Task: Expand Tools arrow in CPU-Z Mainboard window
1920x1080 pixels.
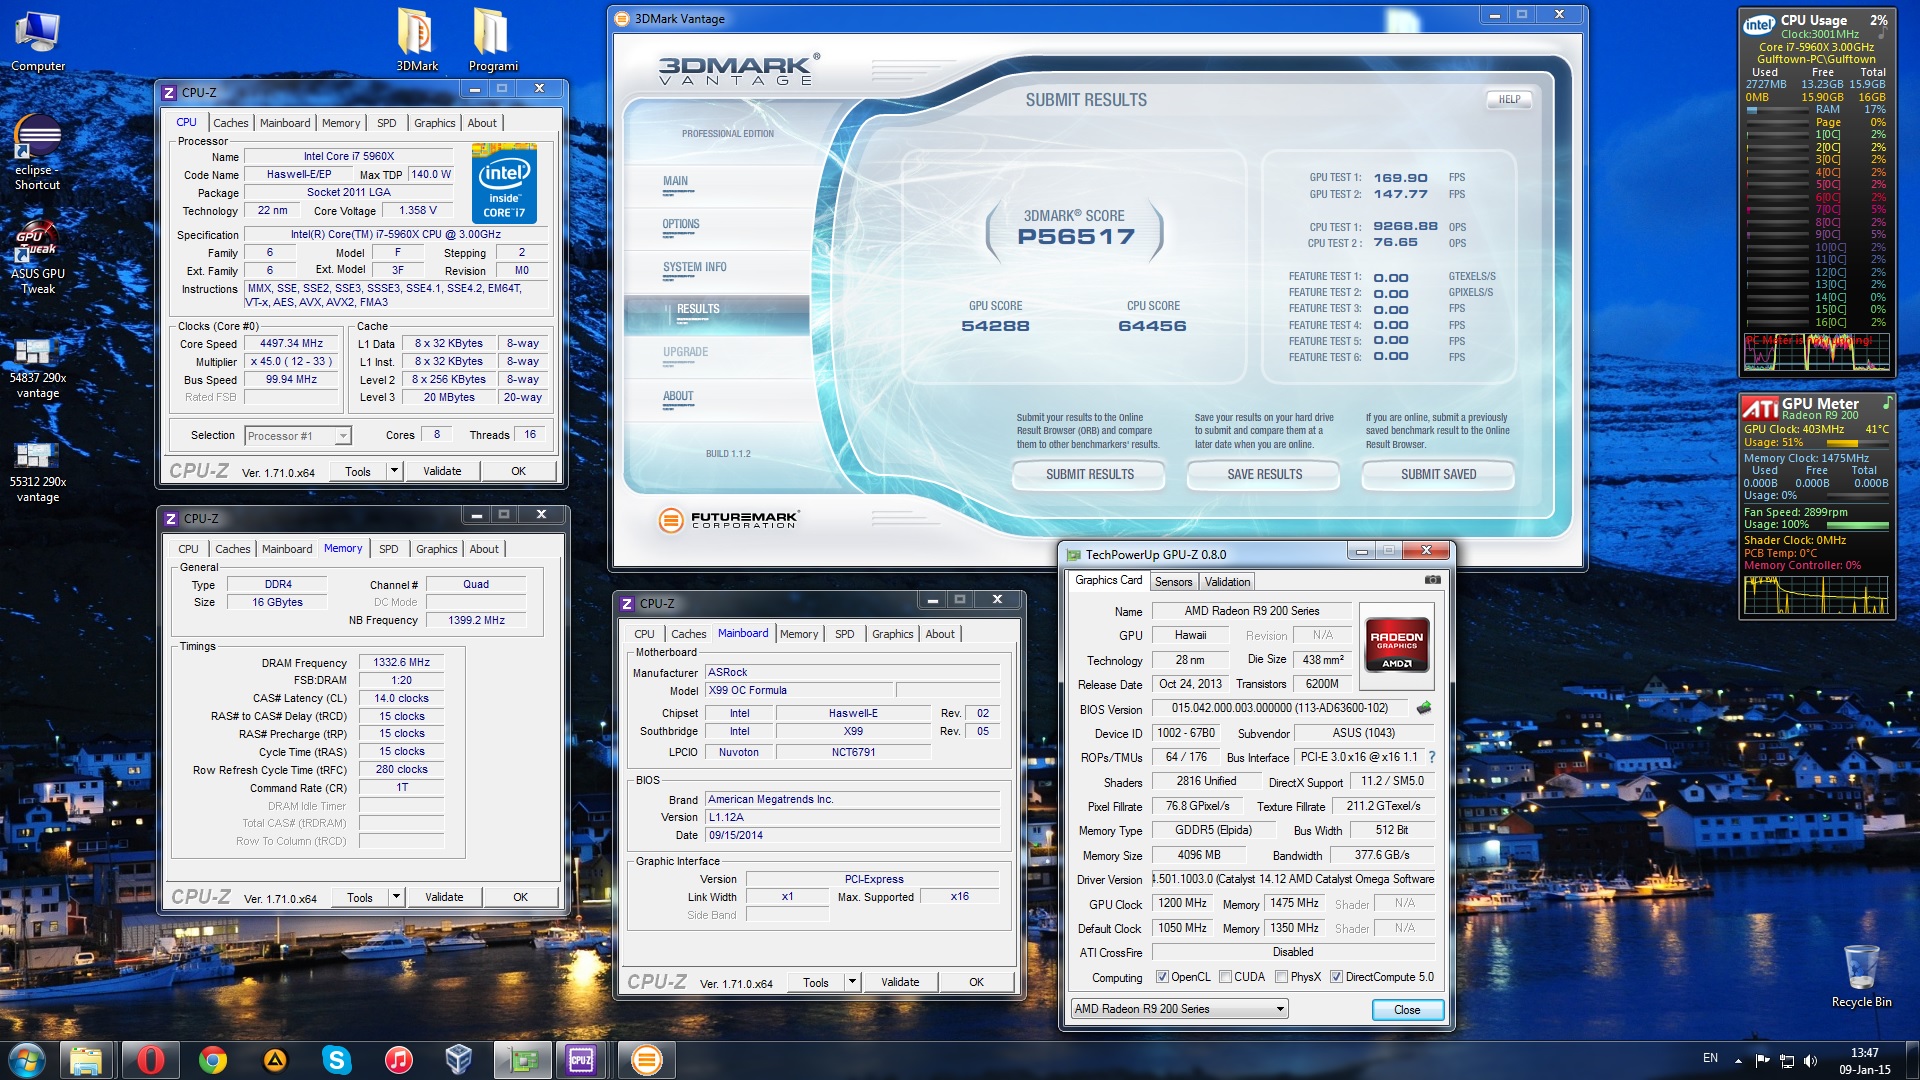Action: tap(853, 982)
